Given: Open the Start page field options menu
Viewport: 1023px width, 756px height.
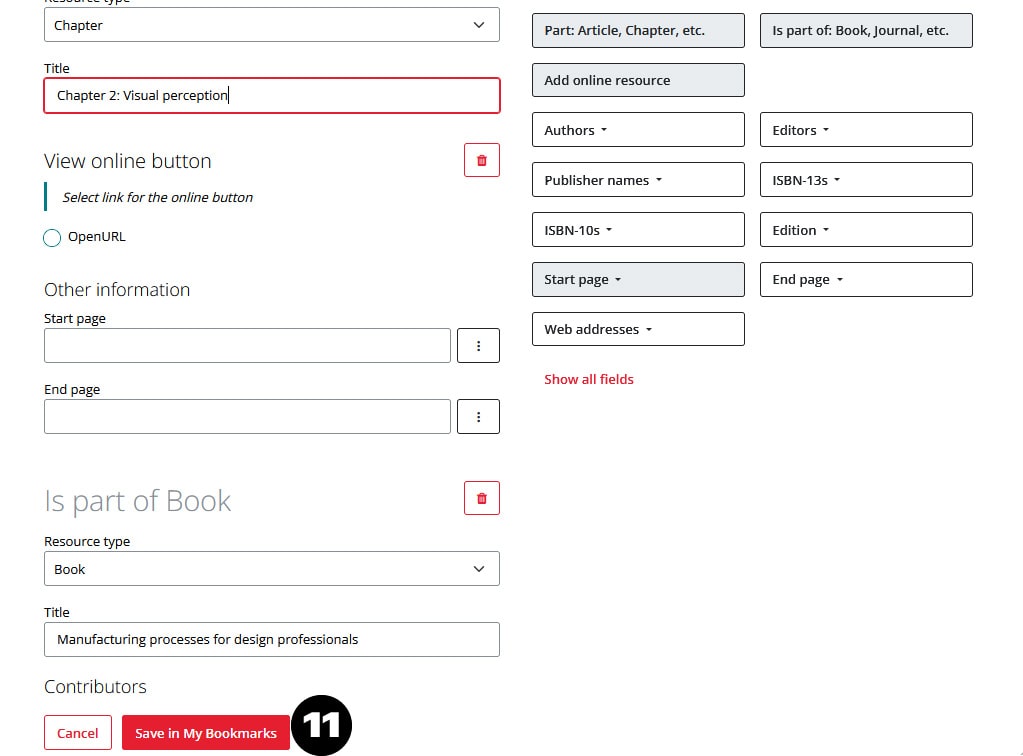Looking at the screenshot, I should (x=478, y=346).
